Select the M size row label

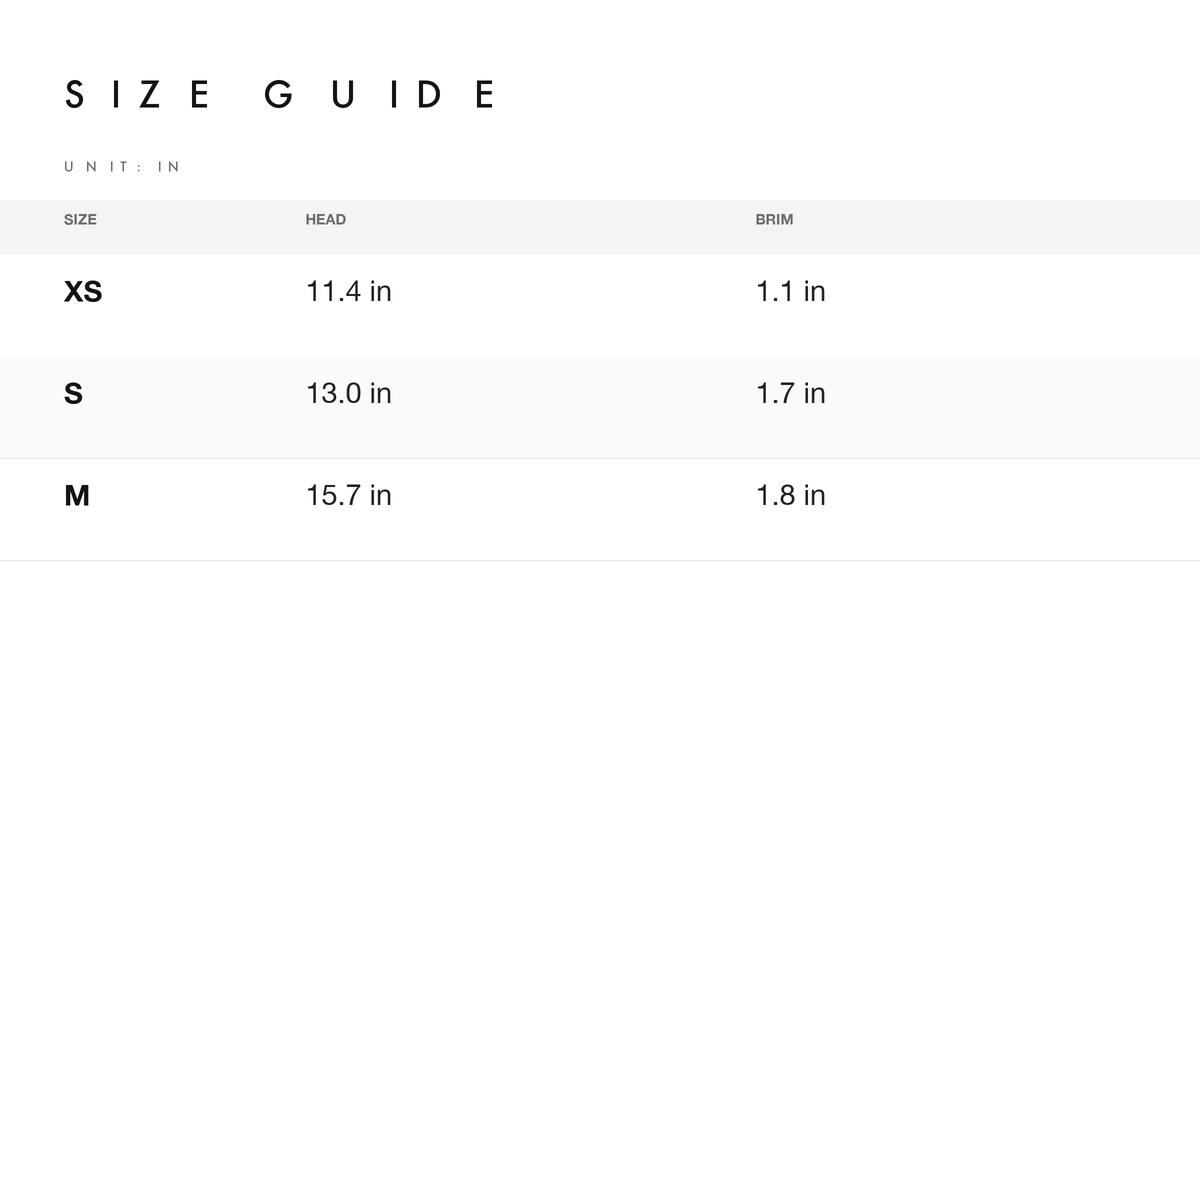coord(77,496)
